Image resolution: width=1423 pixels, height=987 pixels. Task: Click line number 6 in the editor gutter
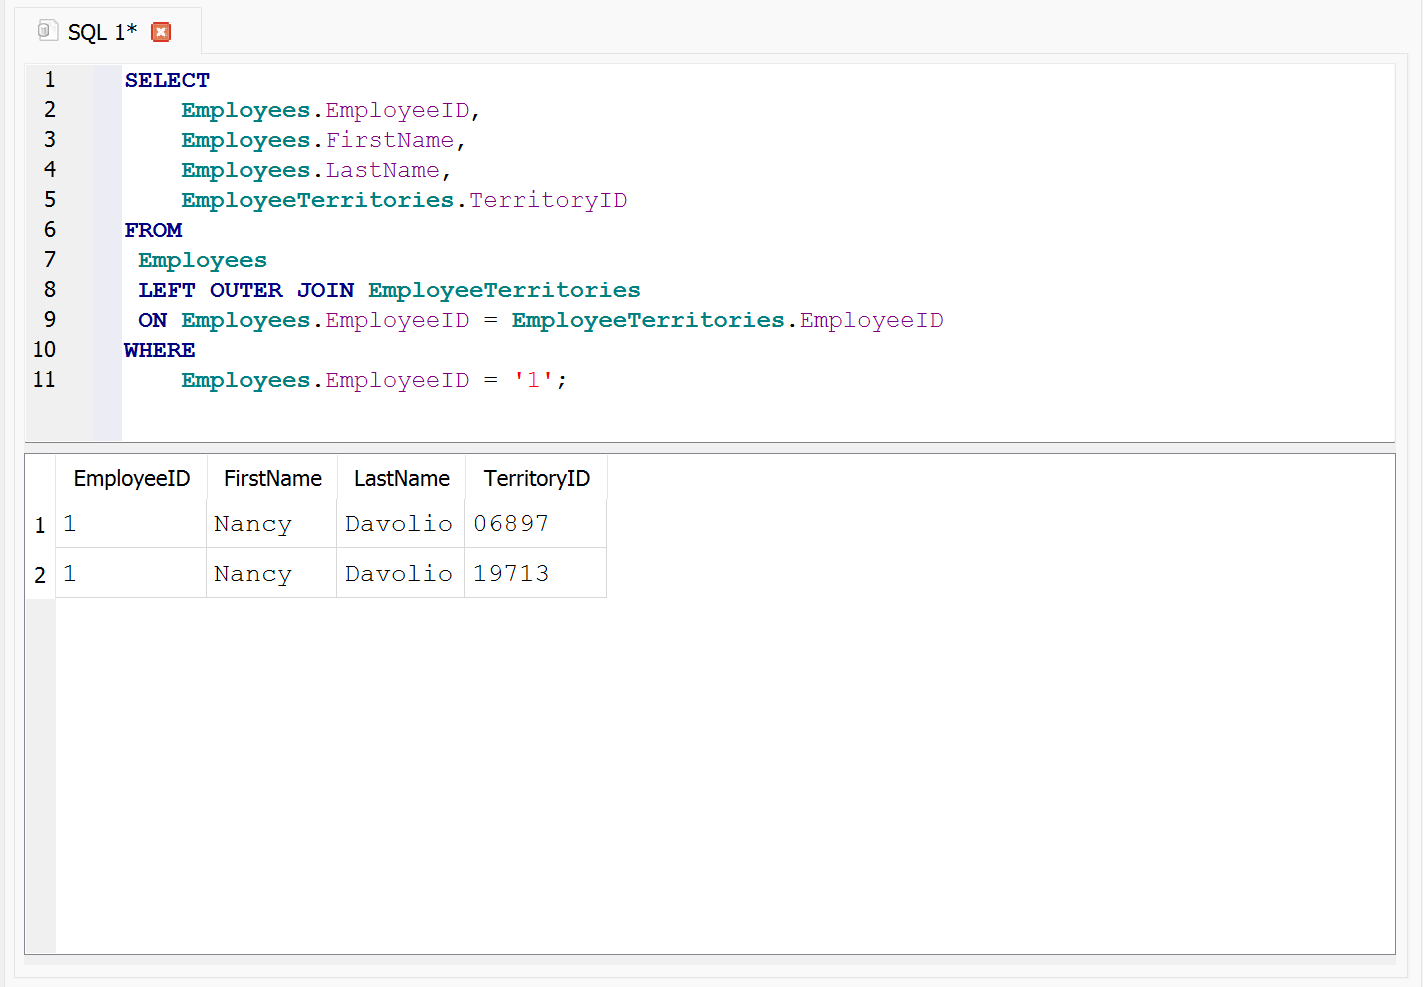[50, 230]
